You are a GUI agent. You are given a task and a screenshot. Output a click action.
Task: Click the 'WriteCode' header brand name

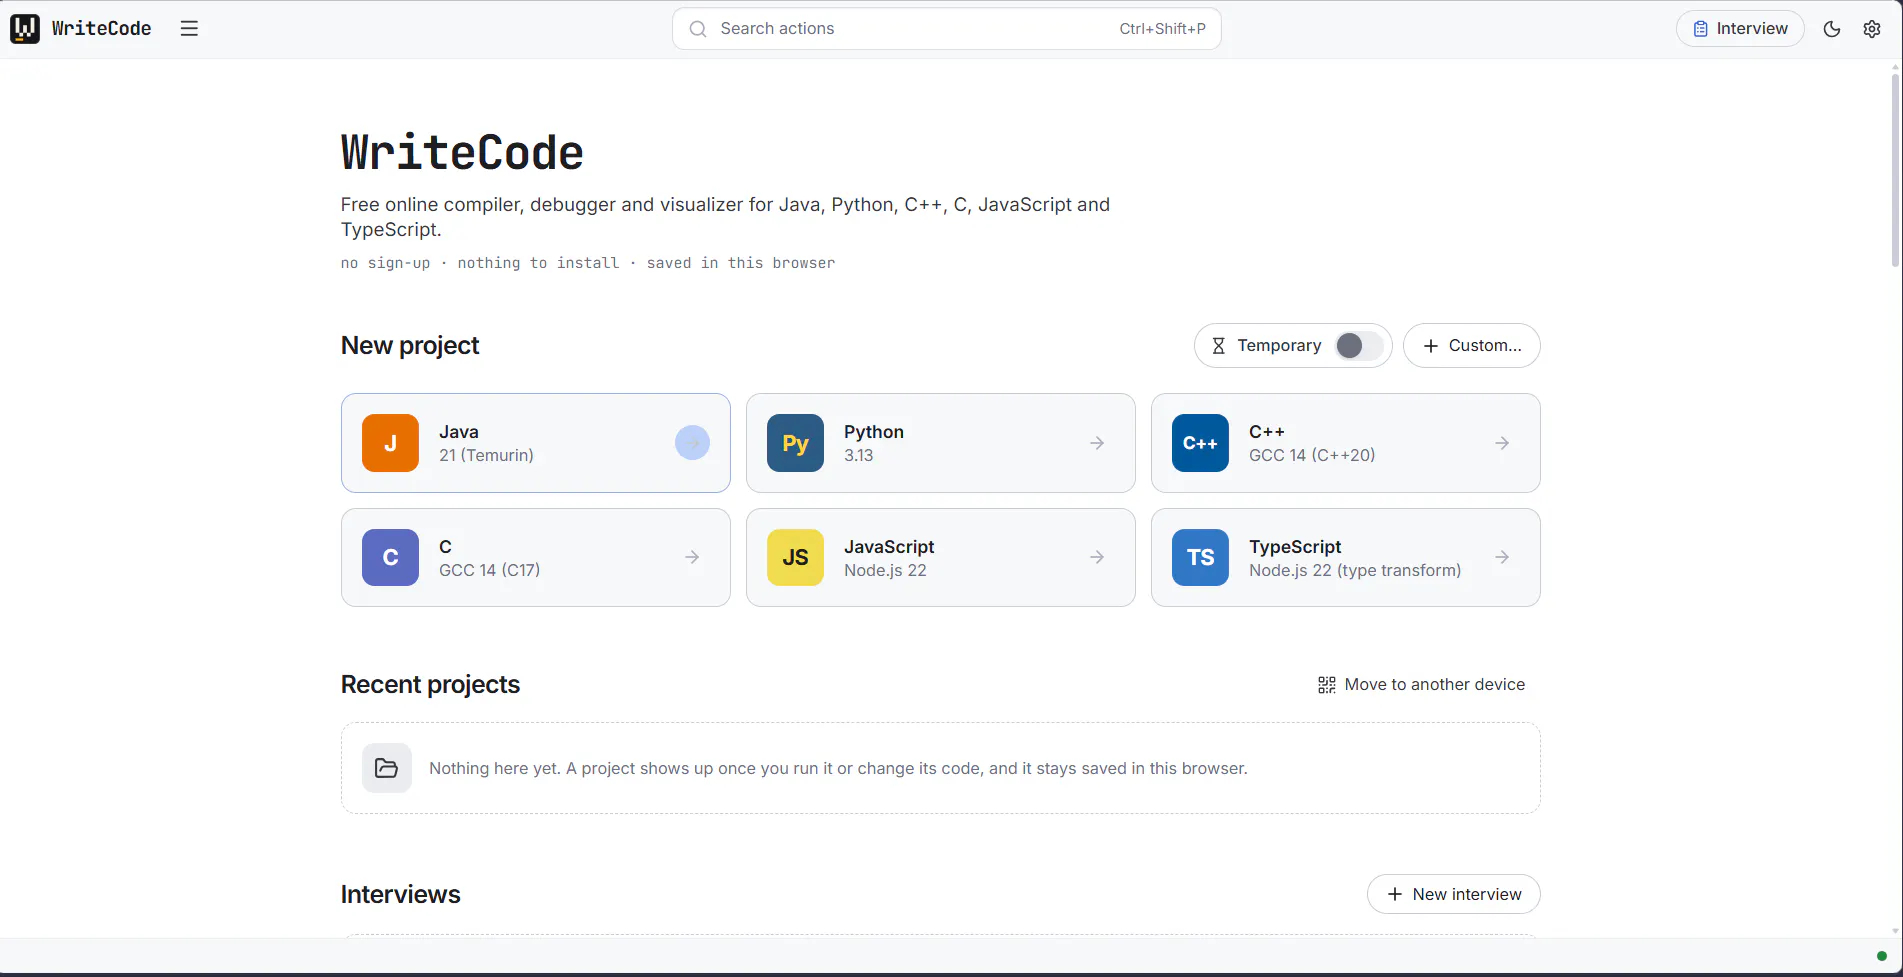(101, 29)
